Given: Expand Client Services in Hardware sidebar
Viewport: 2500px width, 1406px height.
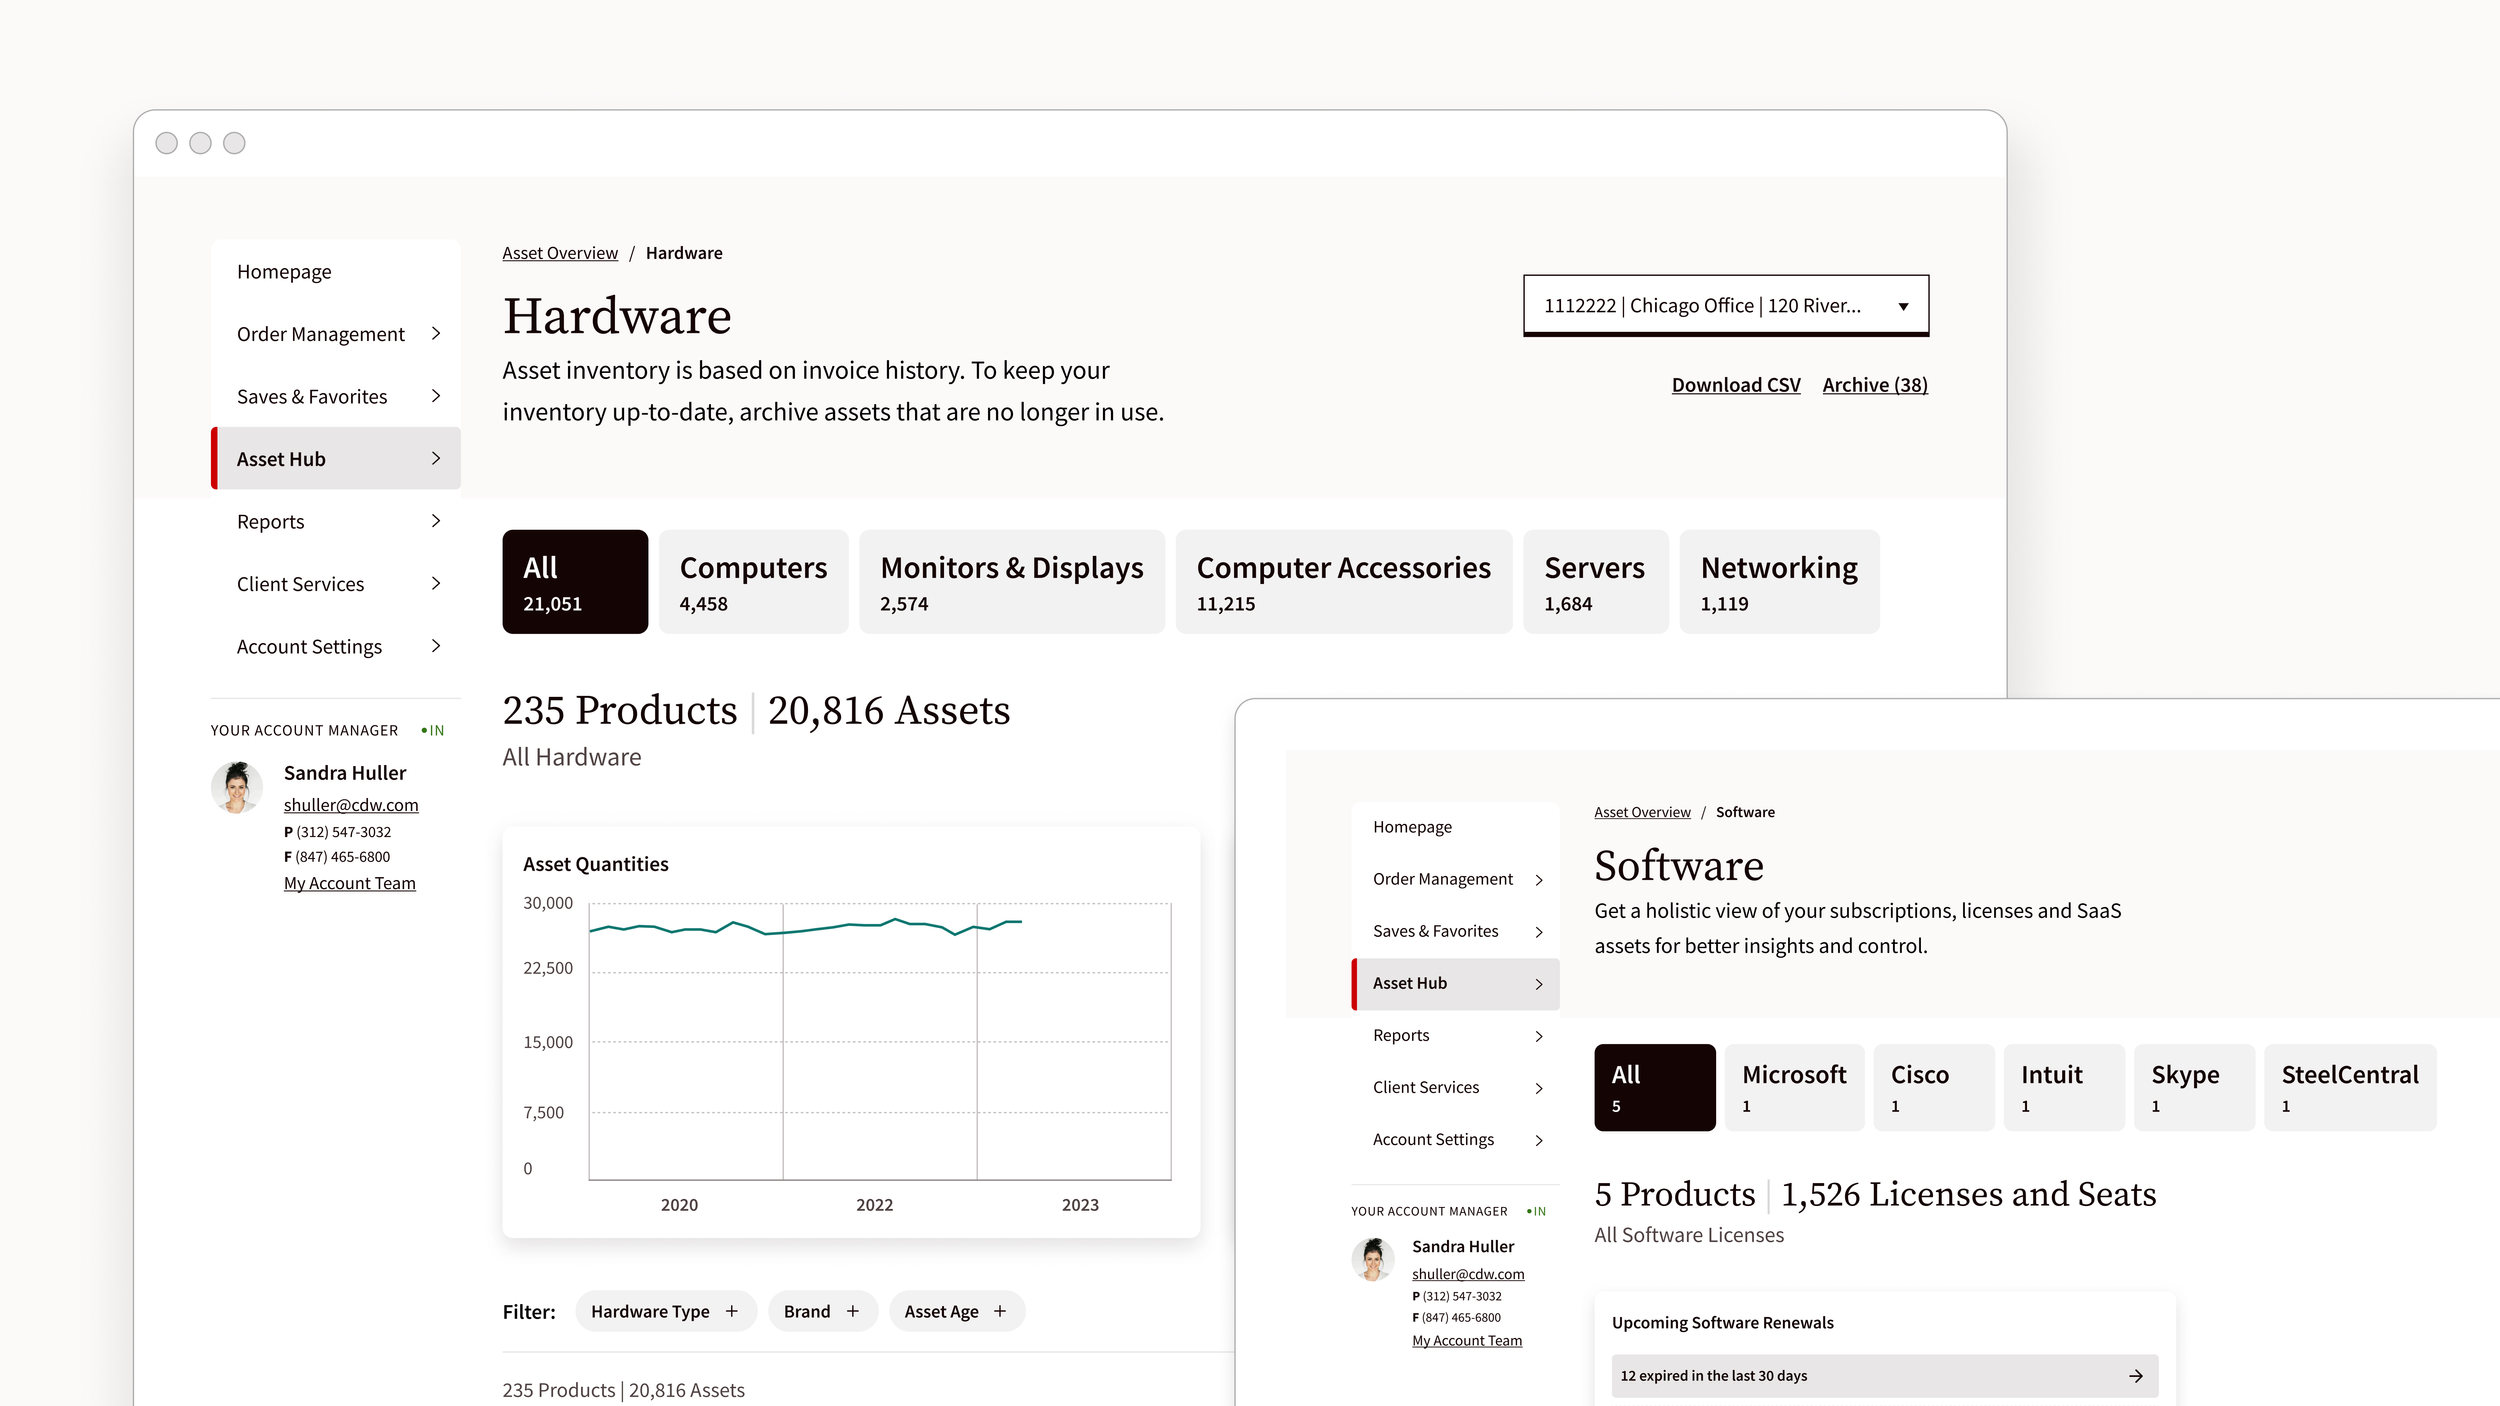Looking at the screenshot, I should tap(436, 584).
